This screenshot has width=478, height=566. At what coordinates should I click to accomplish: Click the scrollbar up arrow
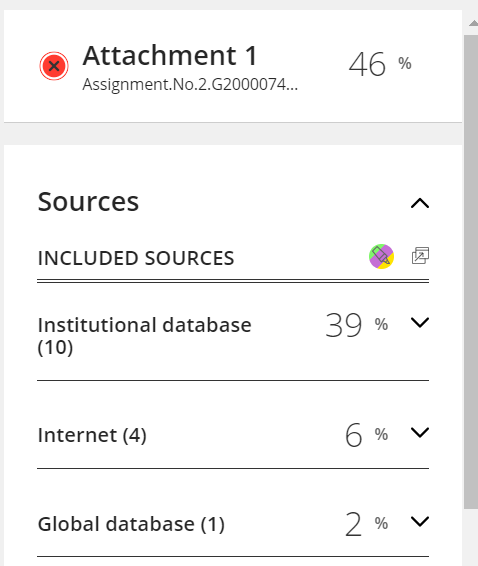pyautogui.click(x=473, y=23)
